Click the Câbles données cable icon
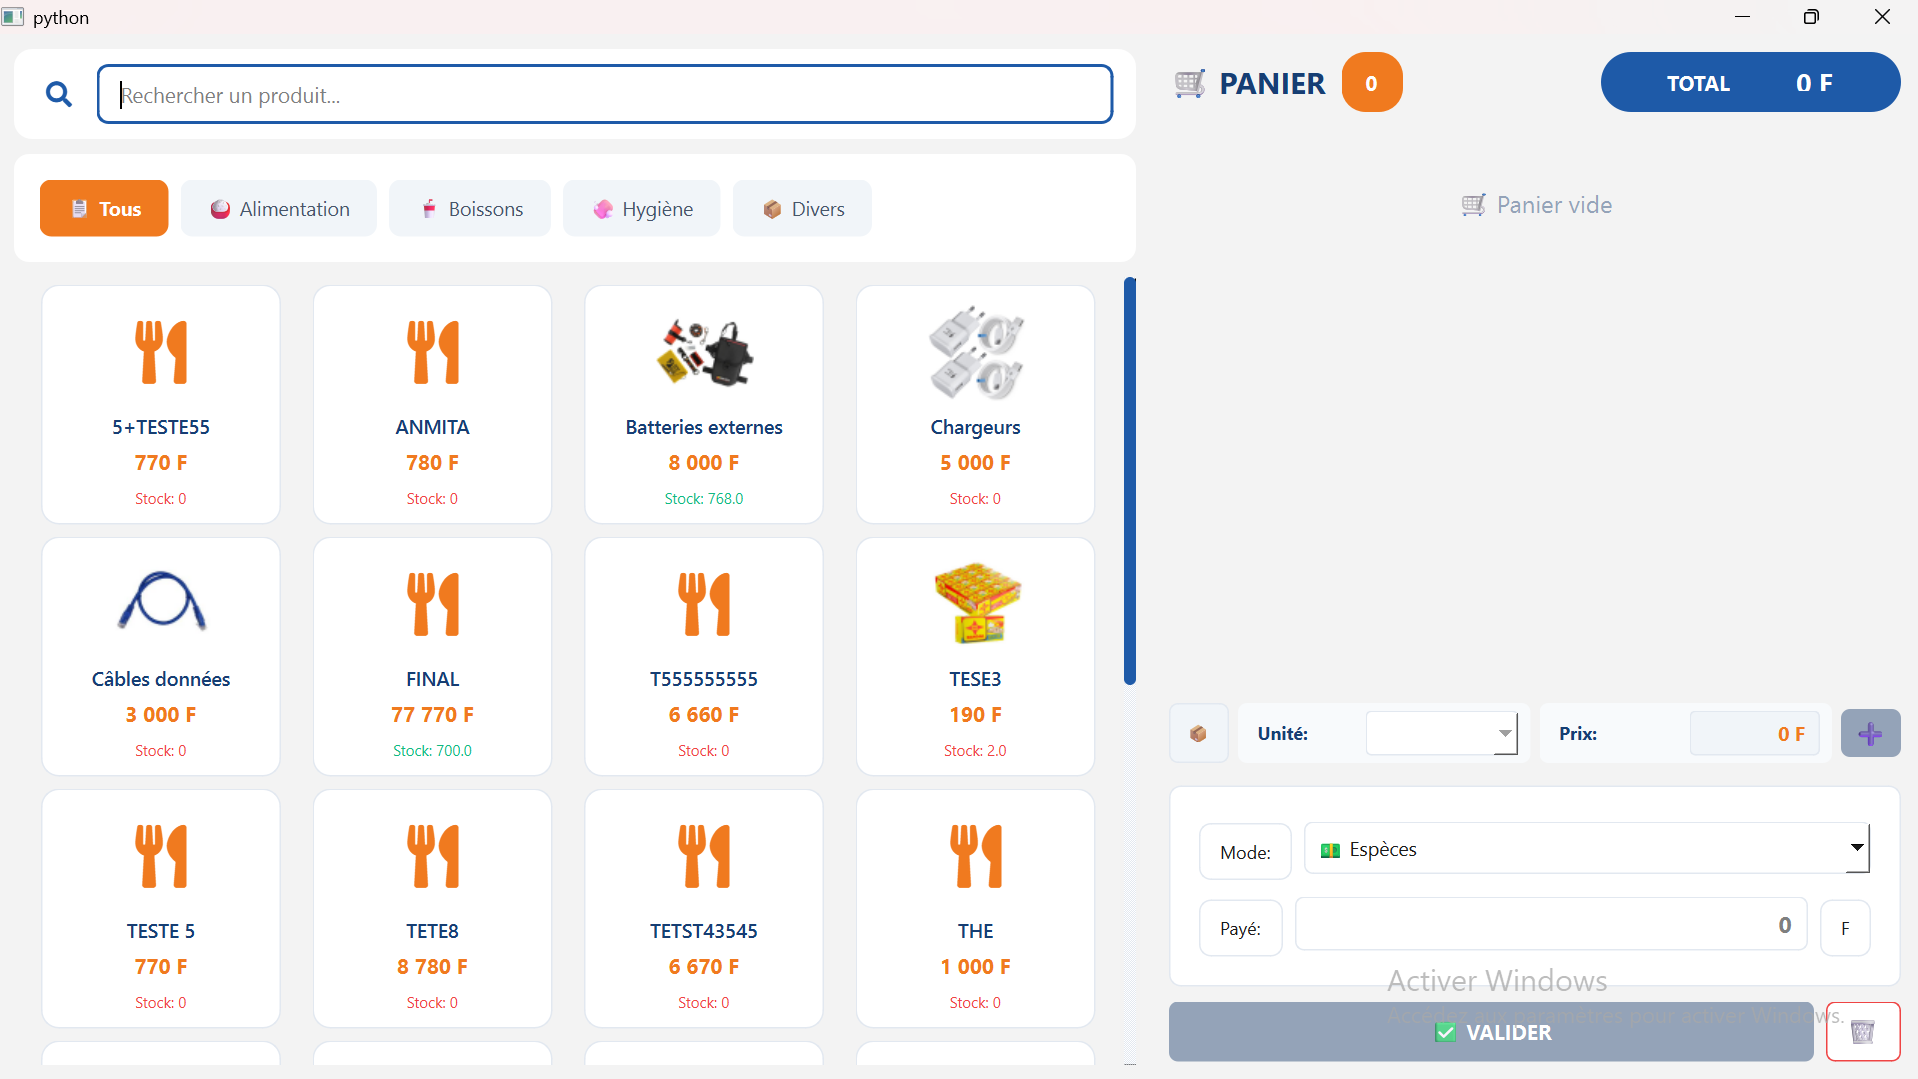This screenshot has height=1079, width=1918. [x=161, y=601]
